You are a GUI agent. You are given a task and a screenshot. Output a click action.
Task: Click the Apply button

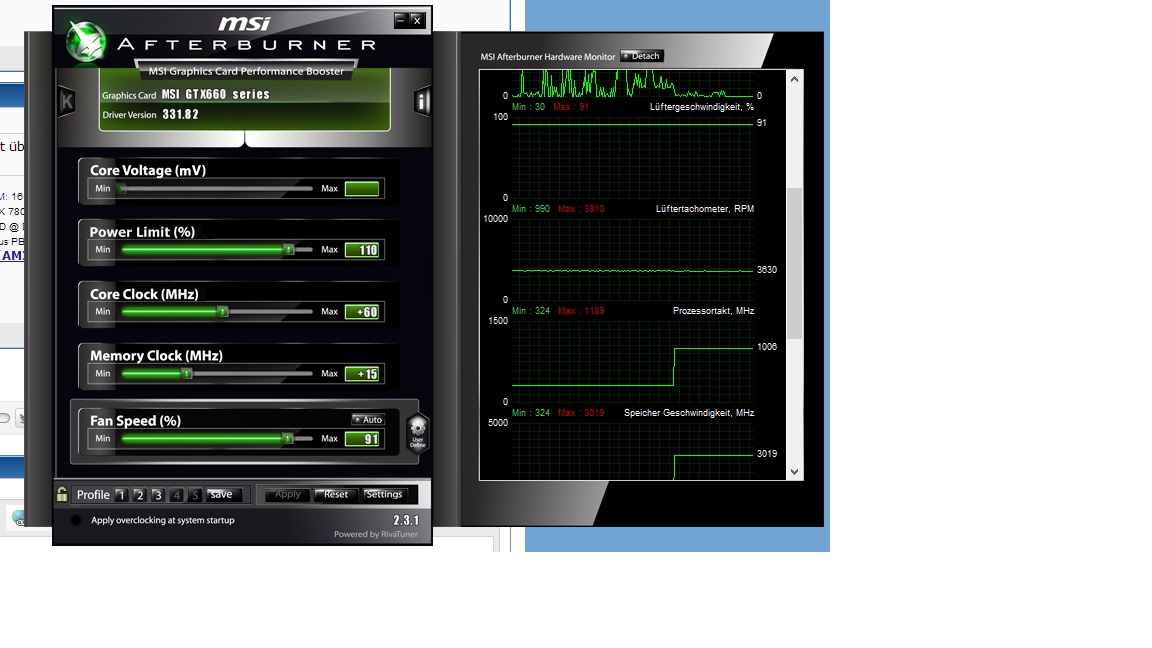[287, 494]
